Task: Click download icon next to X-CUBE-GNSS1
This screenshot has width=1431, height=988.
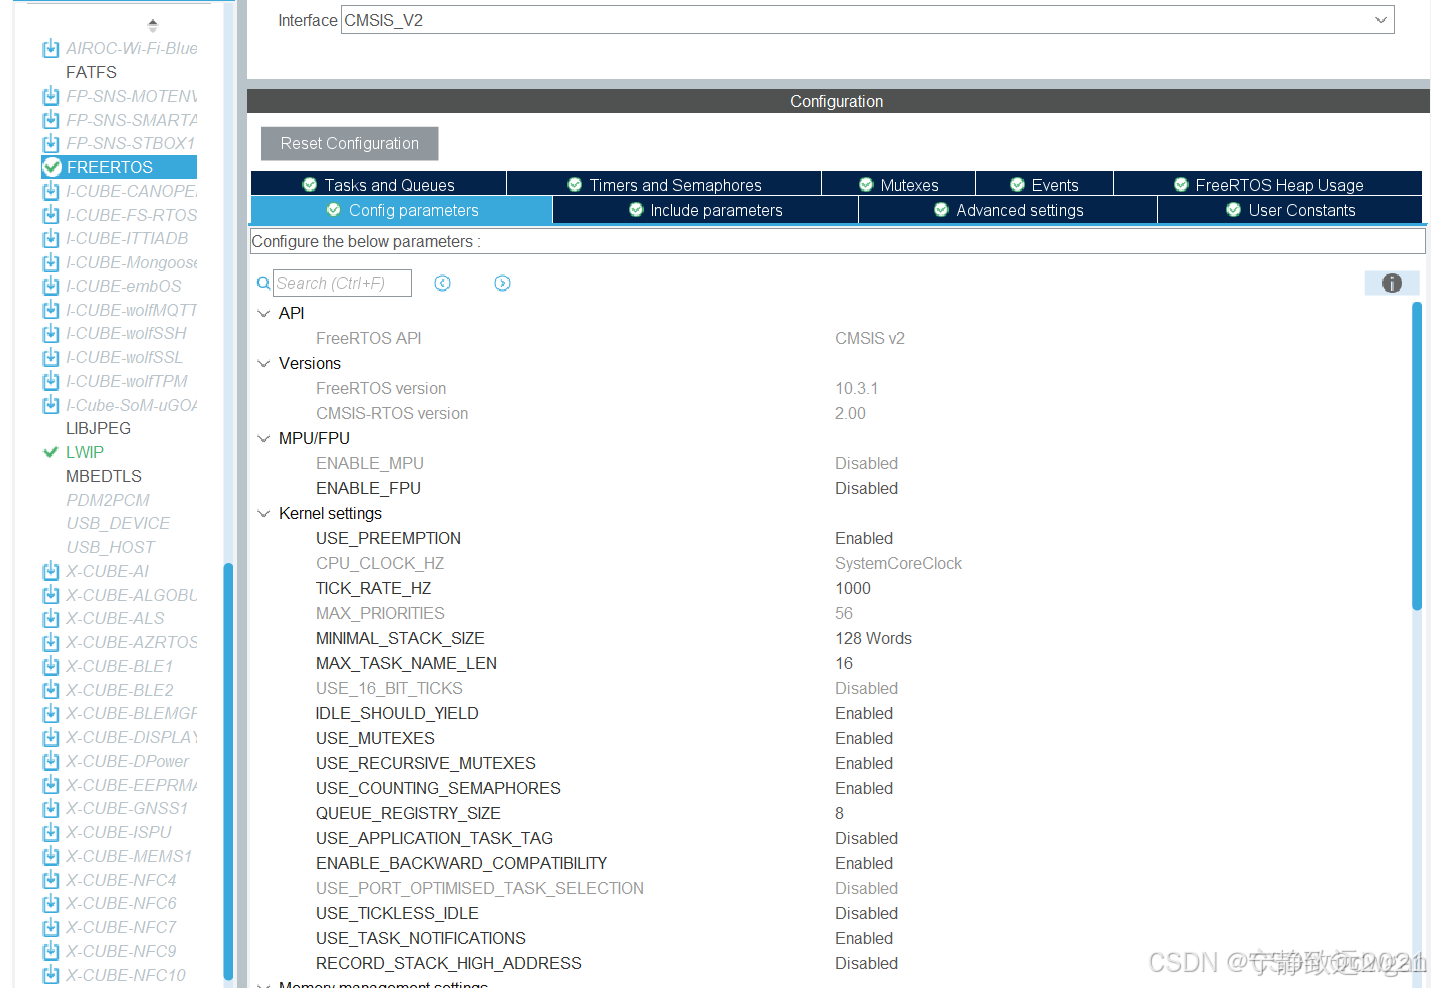Action: [51, 808]
